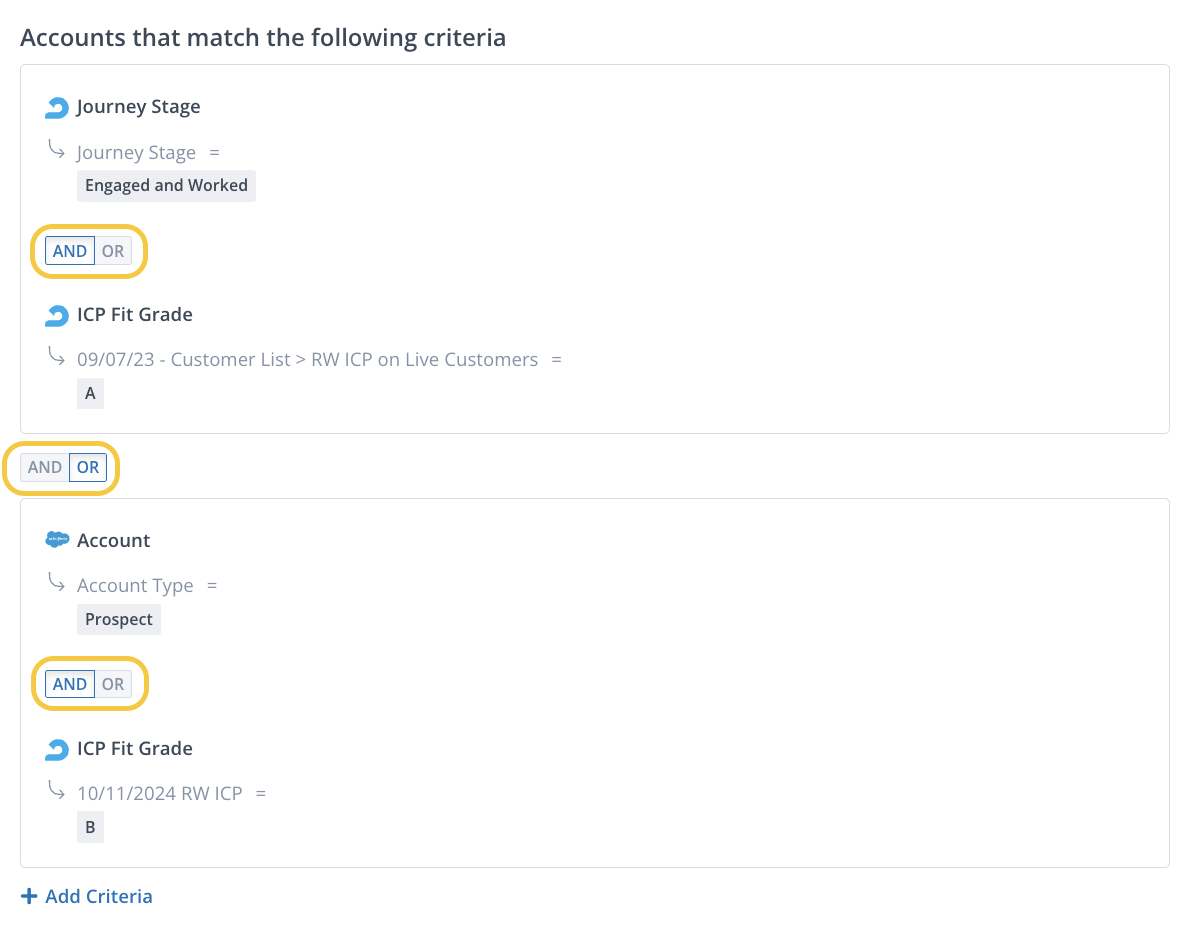Select AND in the first criteria group

pyautogui.click(x=70, y=251)
